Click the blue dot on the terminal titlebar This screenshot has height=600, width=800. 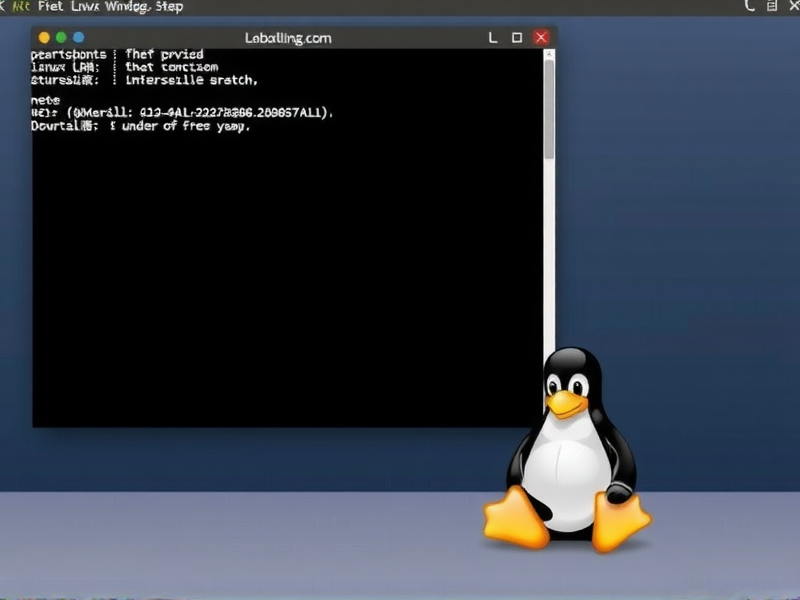[x=77, y=38]
